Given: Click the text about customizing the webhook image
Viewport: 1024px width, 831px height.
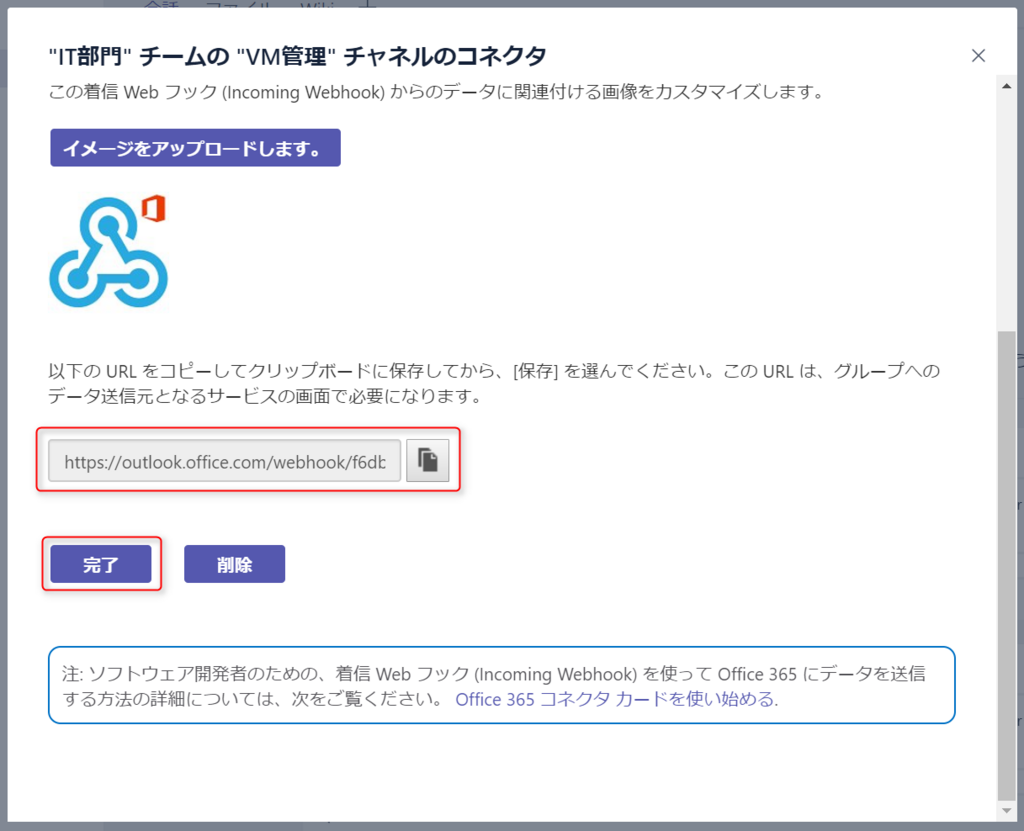Looking at the screenshot, I should point(436,91).
